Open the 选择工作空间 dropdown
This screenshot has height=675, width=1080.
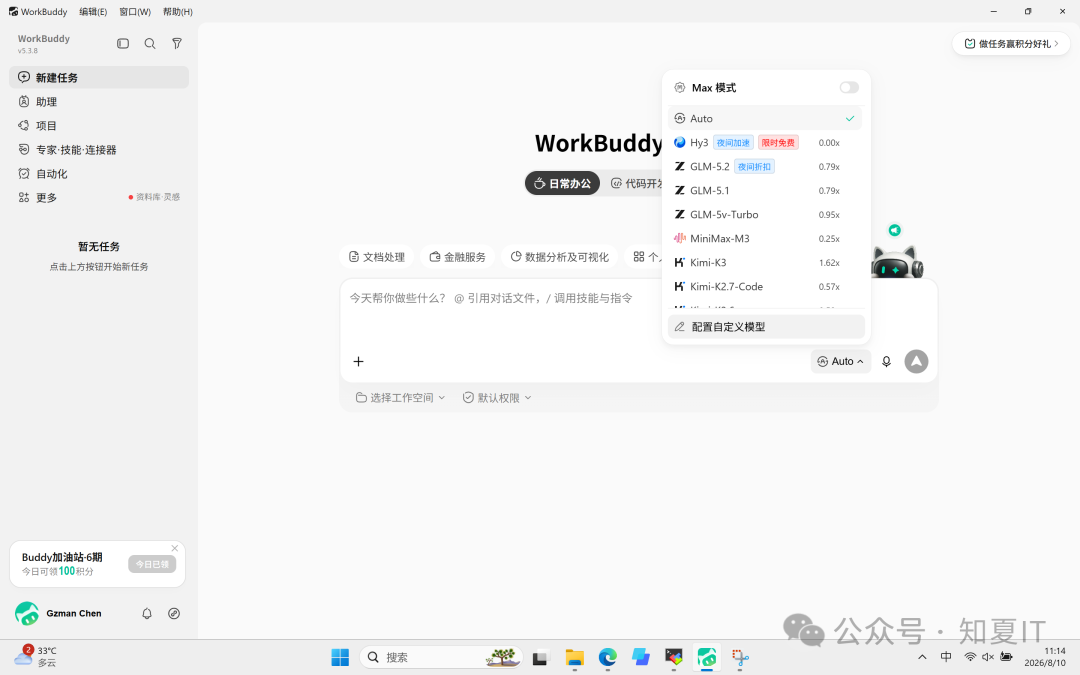pos(400,397)
